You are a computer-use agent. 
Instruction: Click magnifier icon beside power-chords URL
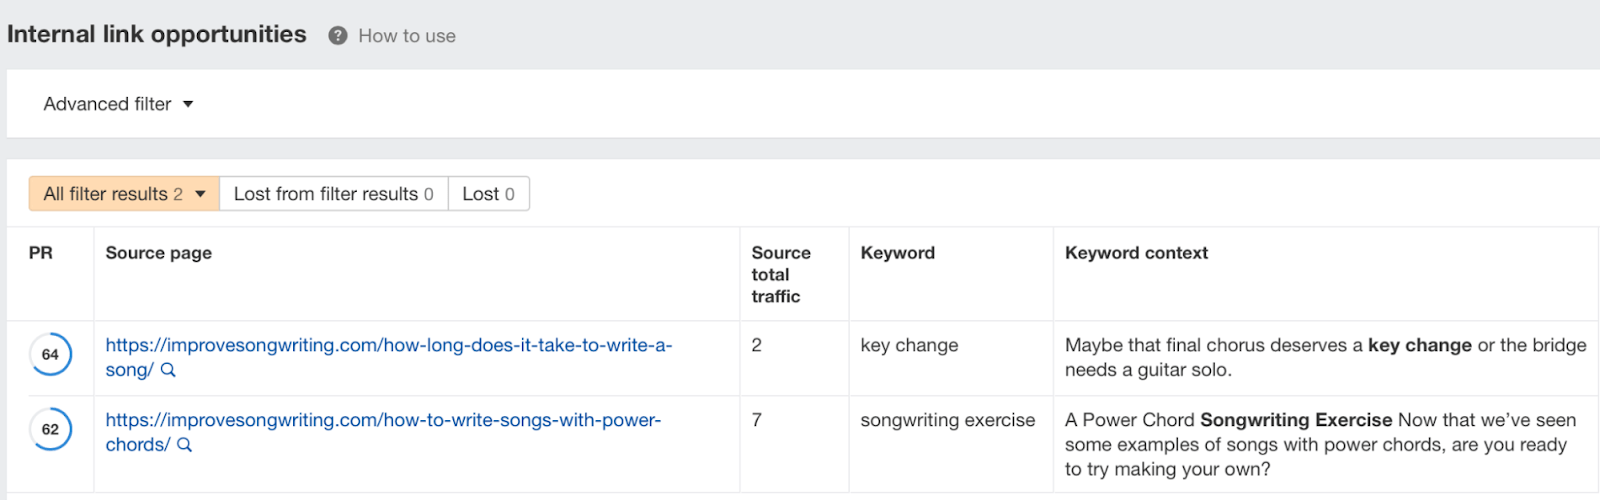tap(184, 445)
